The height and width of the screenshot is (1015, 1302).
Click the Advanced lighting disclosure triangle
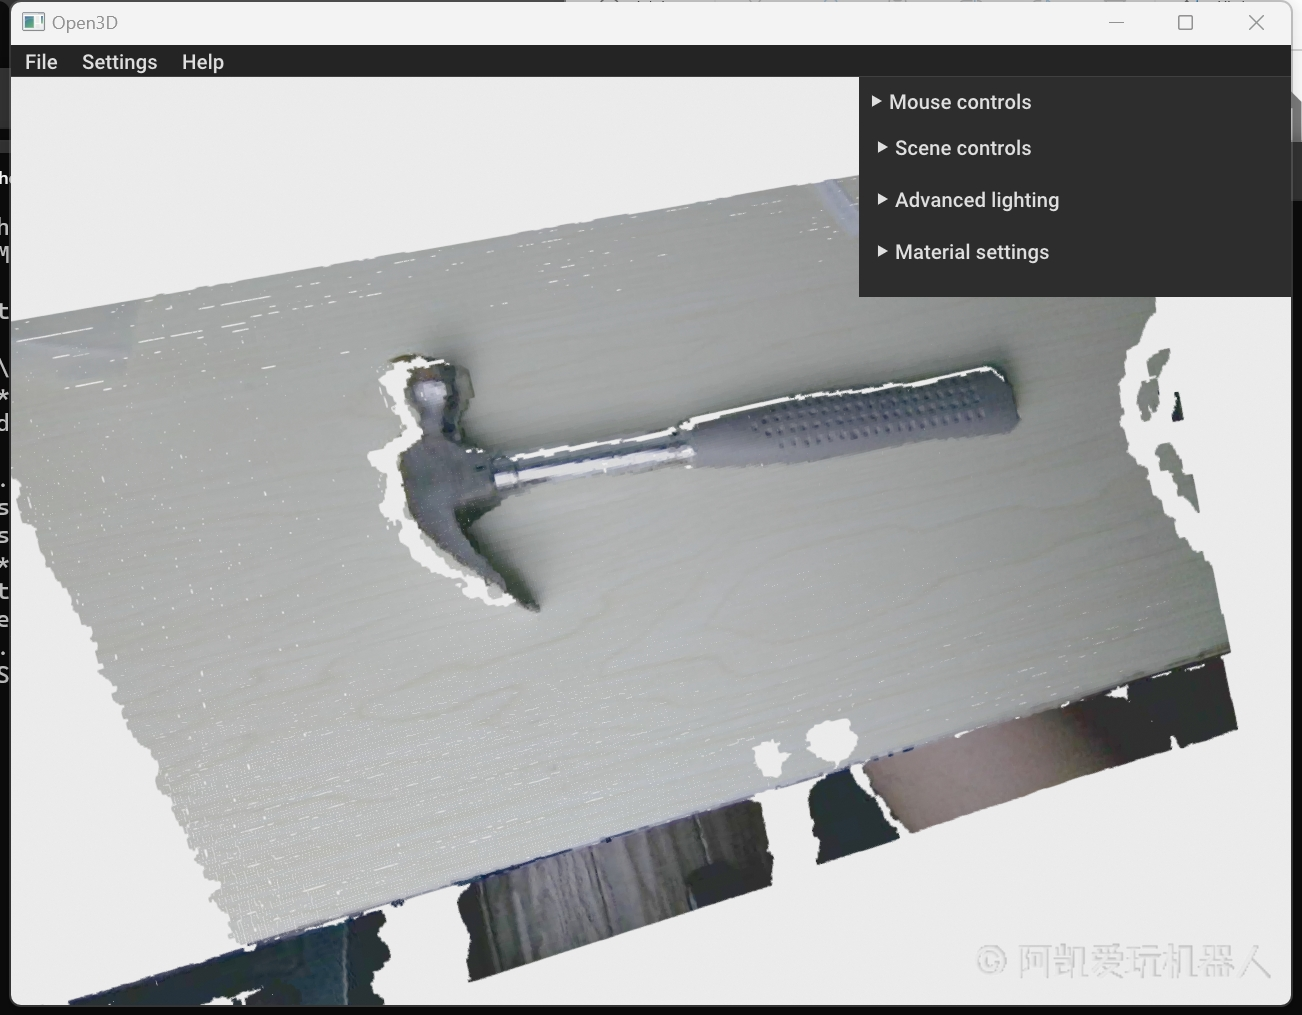[882, 200]
